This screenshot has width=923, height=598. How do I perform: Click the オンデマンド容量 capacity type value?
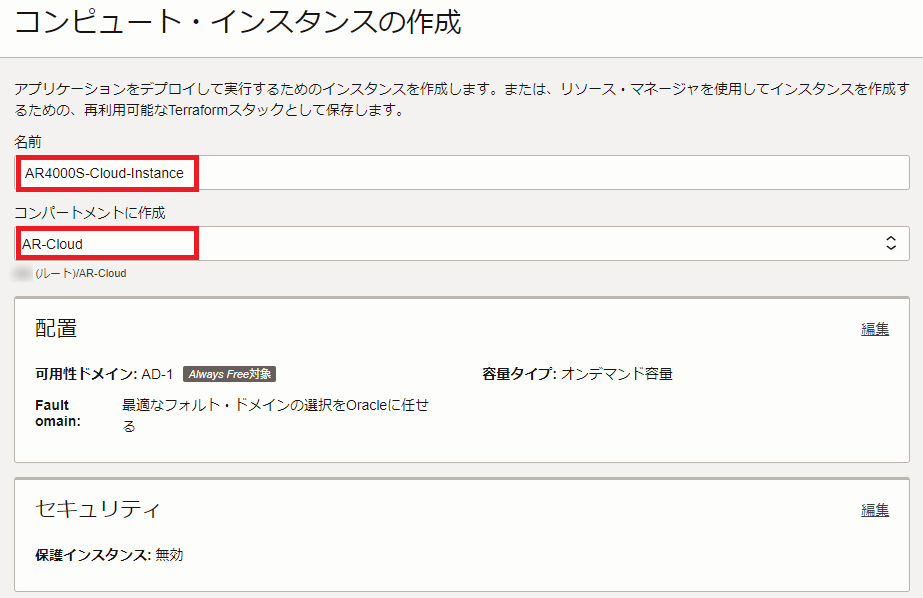click(616, 374)
